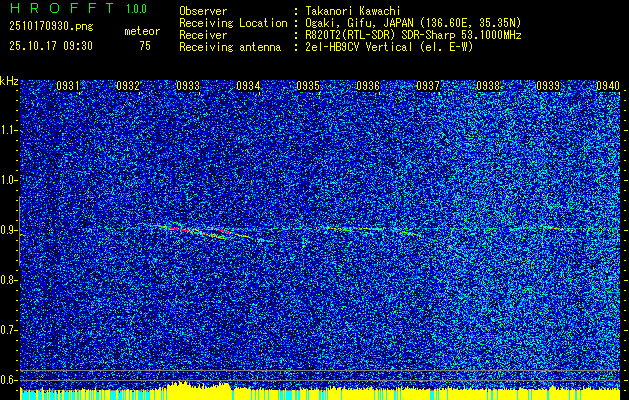Click the meteor count value 75
Screen dimensions: 629x400
(x=145, y=46)
